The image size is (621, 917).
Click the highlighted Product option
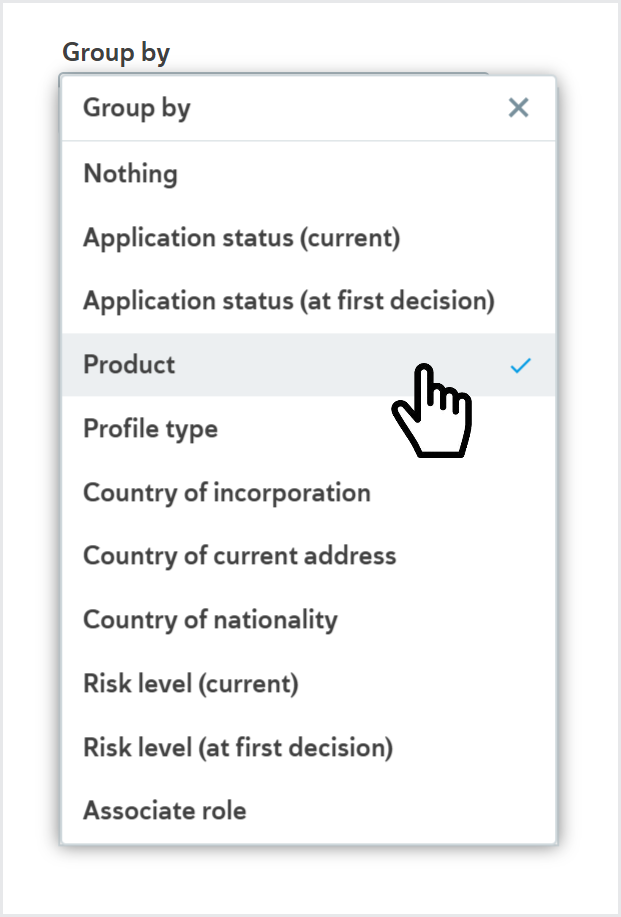click(x=128, y=365)
